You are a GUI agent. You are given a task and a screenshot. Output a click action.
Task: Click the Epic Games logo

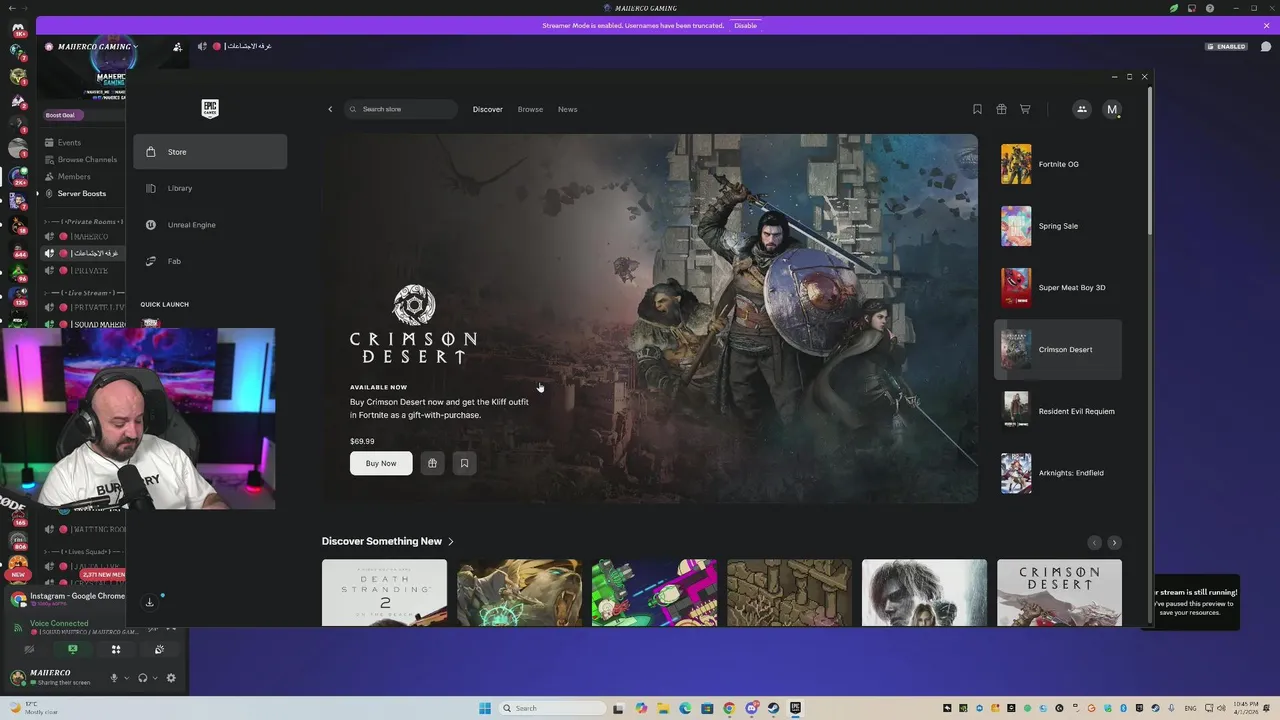210,108
